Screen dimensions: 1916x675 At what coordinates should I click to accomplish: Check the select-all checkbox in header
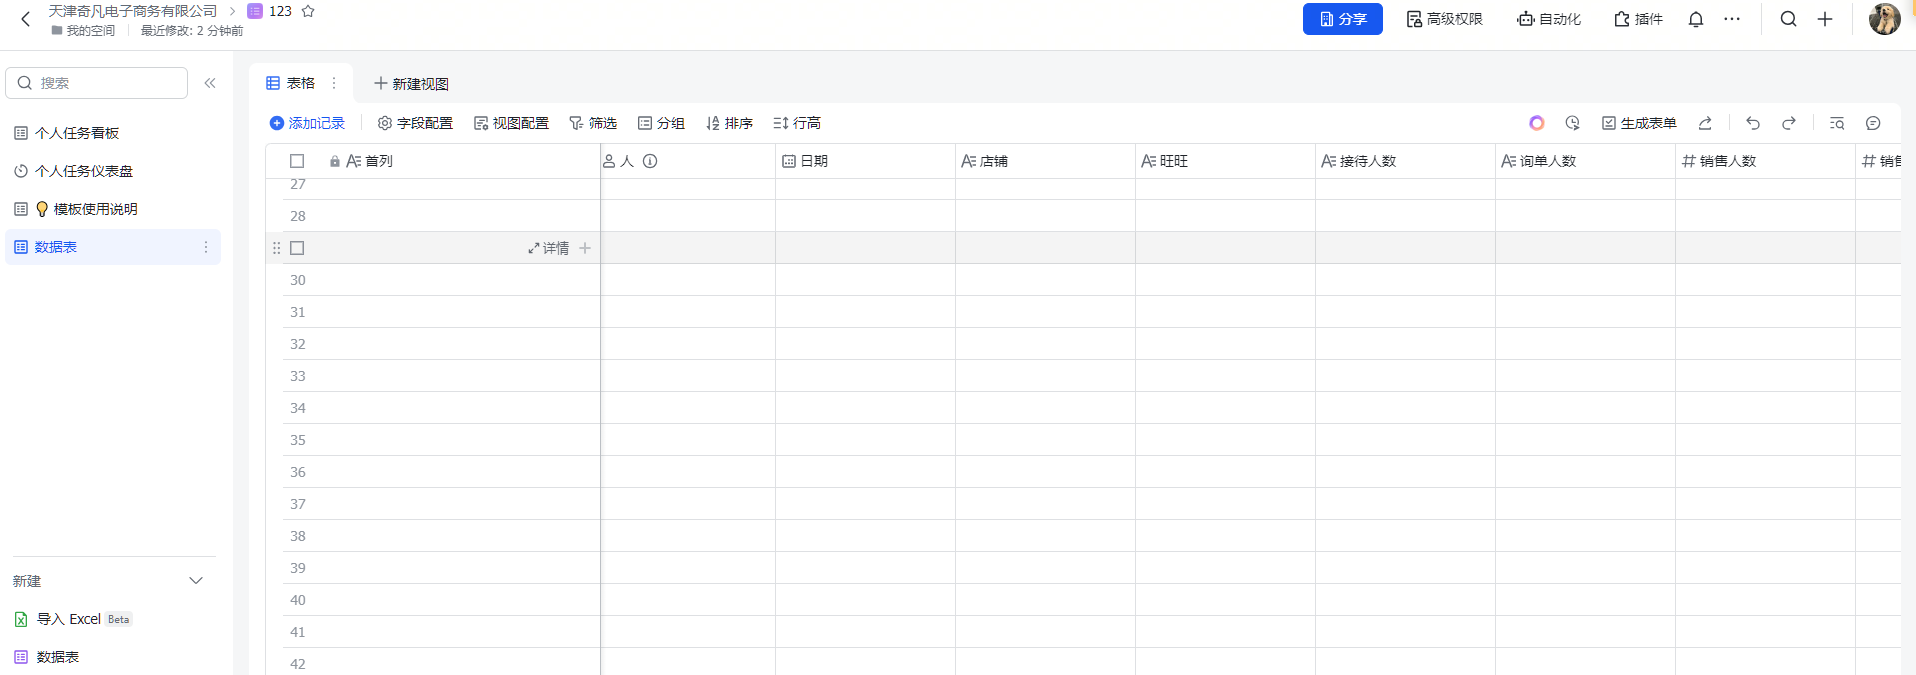click(x=297, y=161)
